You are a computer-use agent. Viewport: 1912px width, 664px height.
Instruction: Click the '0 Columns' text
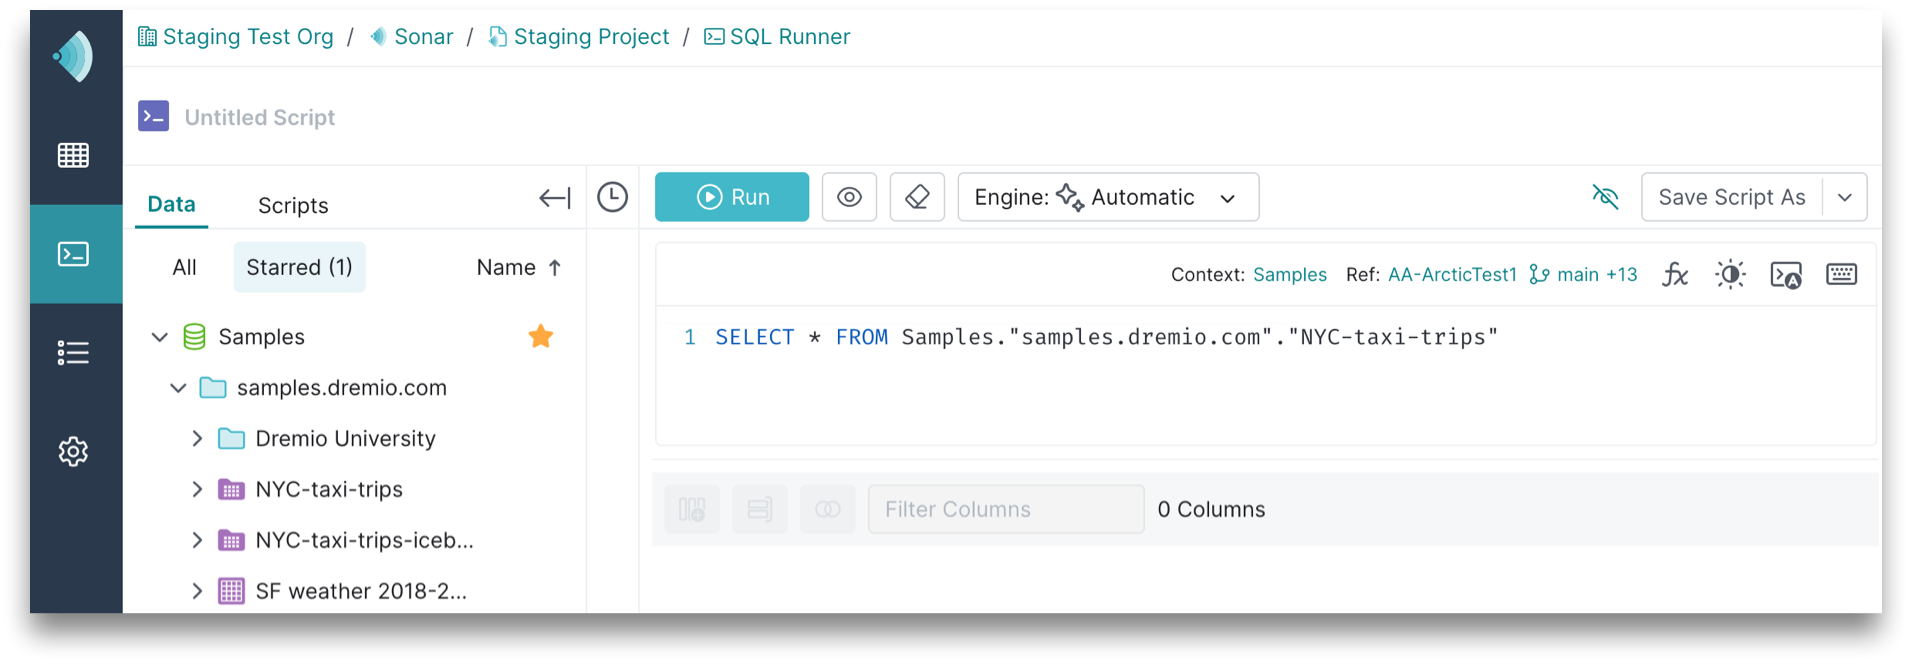click(x=1211, y=509)
